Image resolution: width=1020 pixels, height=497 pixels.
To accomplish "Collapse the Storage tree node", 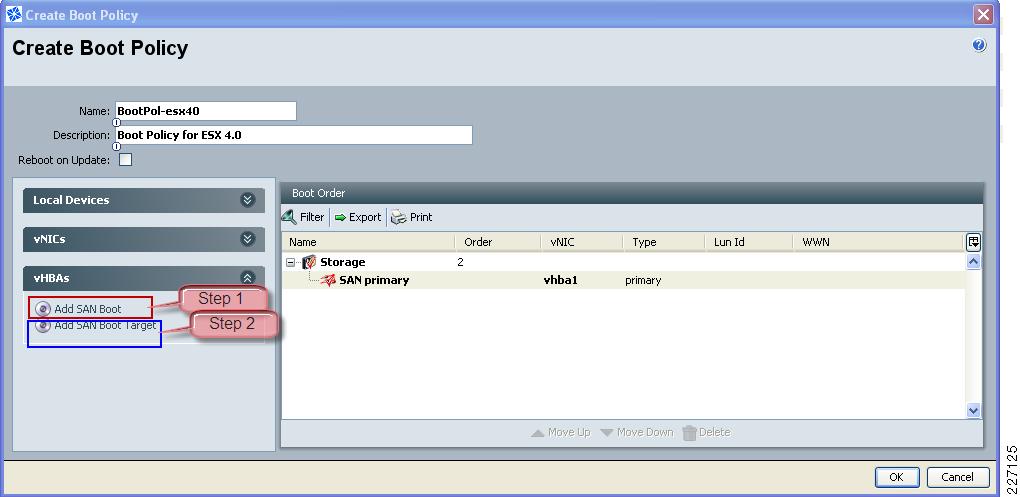I will (x=291, y=263).
